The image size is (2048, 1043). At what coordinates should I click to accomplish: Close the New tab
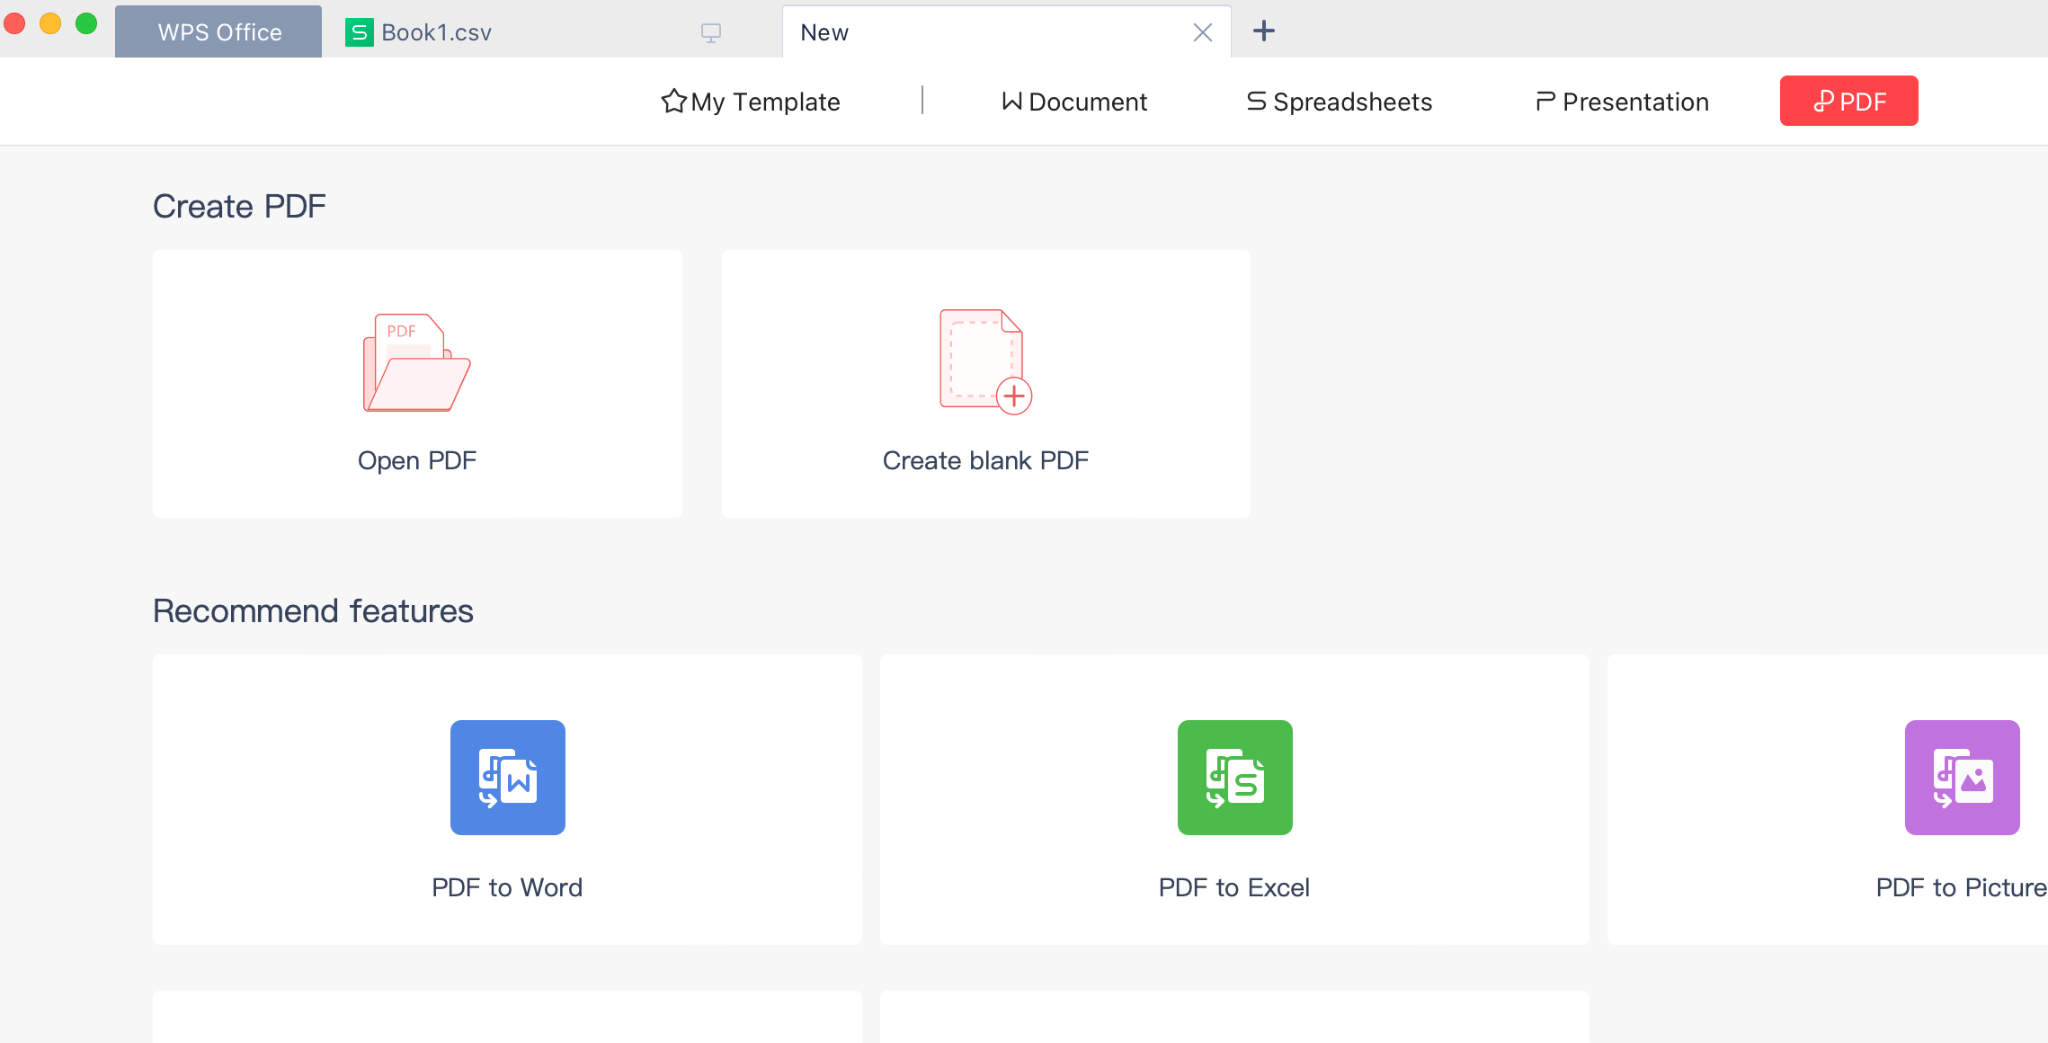click(1202, 33)
